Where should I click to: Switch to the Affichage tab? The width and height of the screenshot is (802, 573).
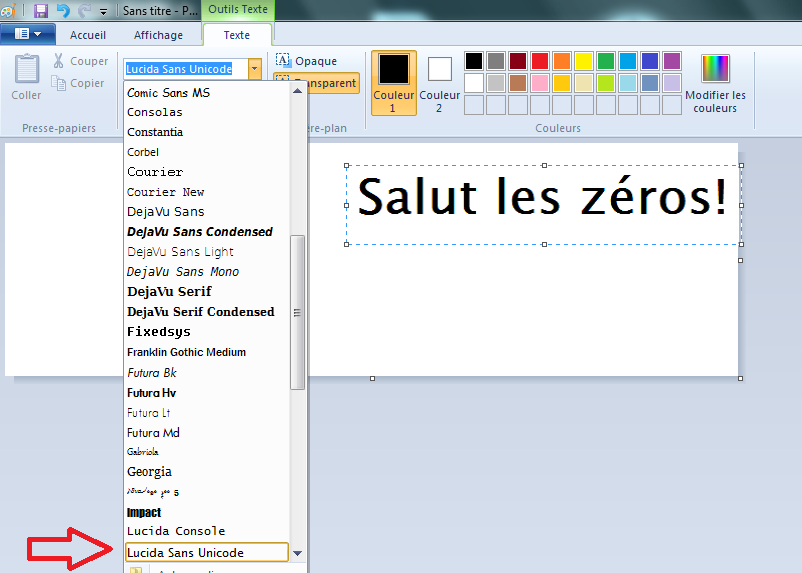pos(158,35)
